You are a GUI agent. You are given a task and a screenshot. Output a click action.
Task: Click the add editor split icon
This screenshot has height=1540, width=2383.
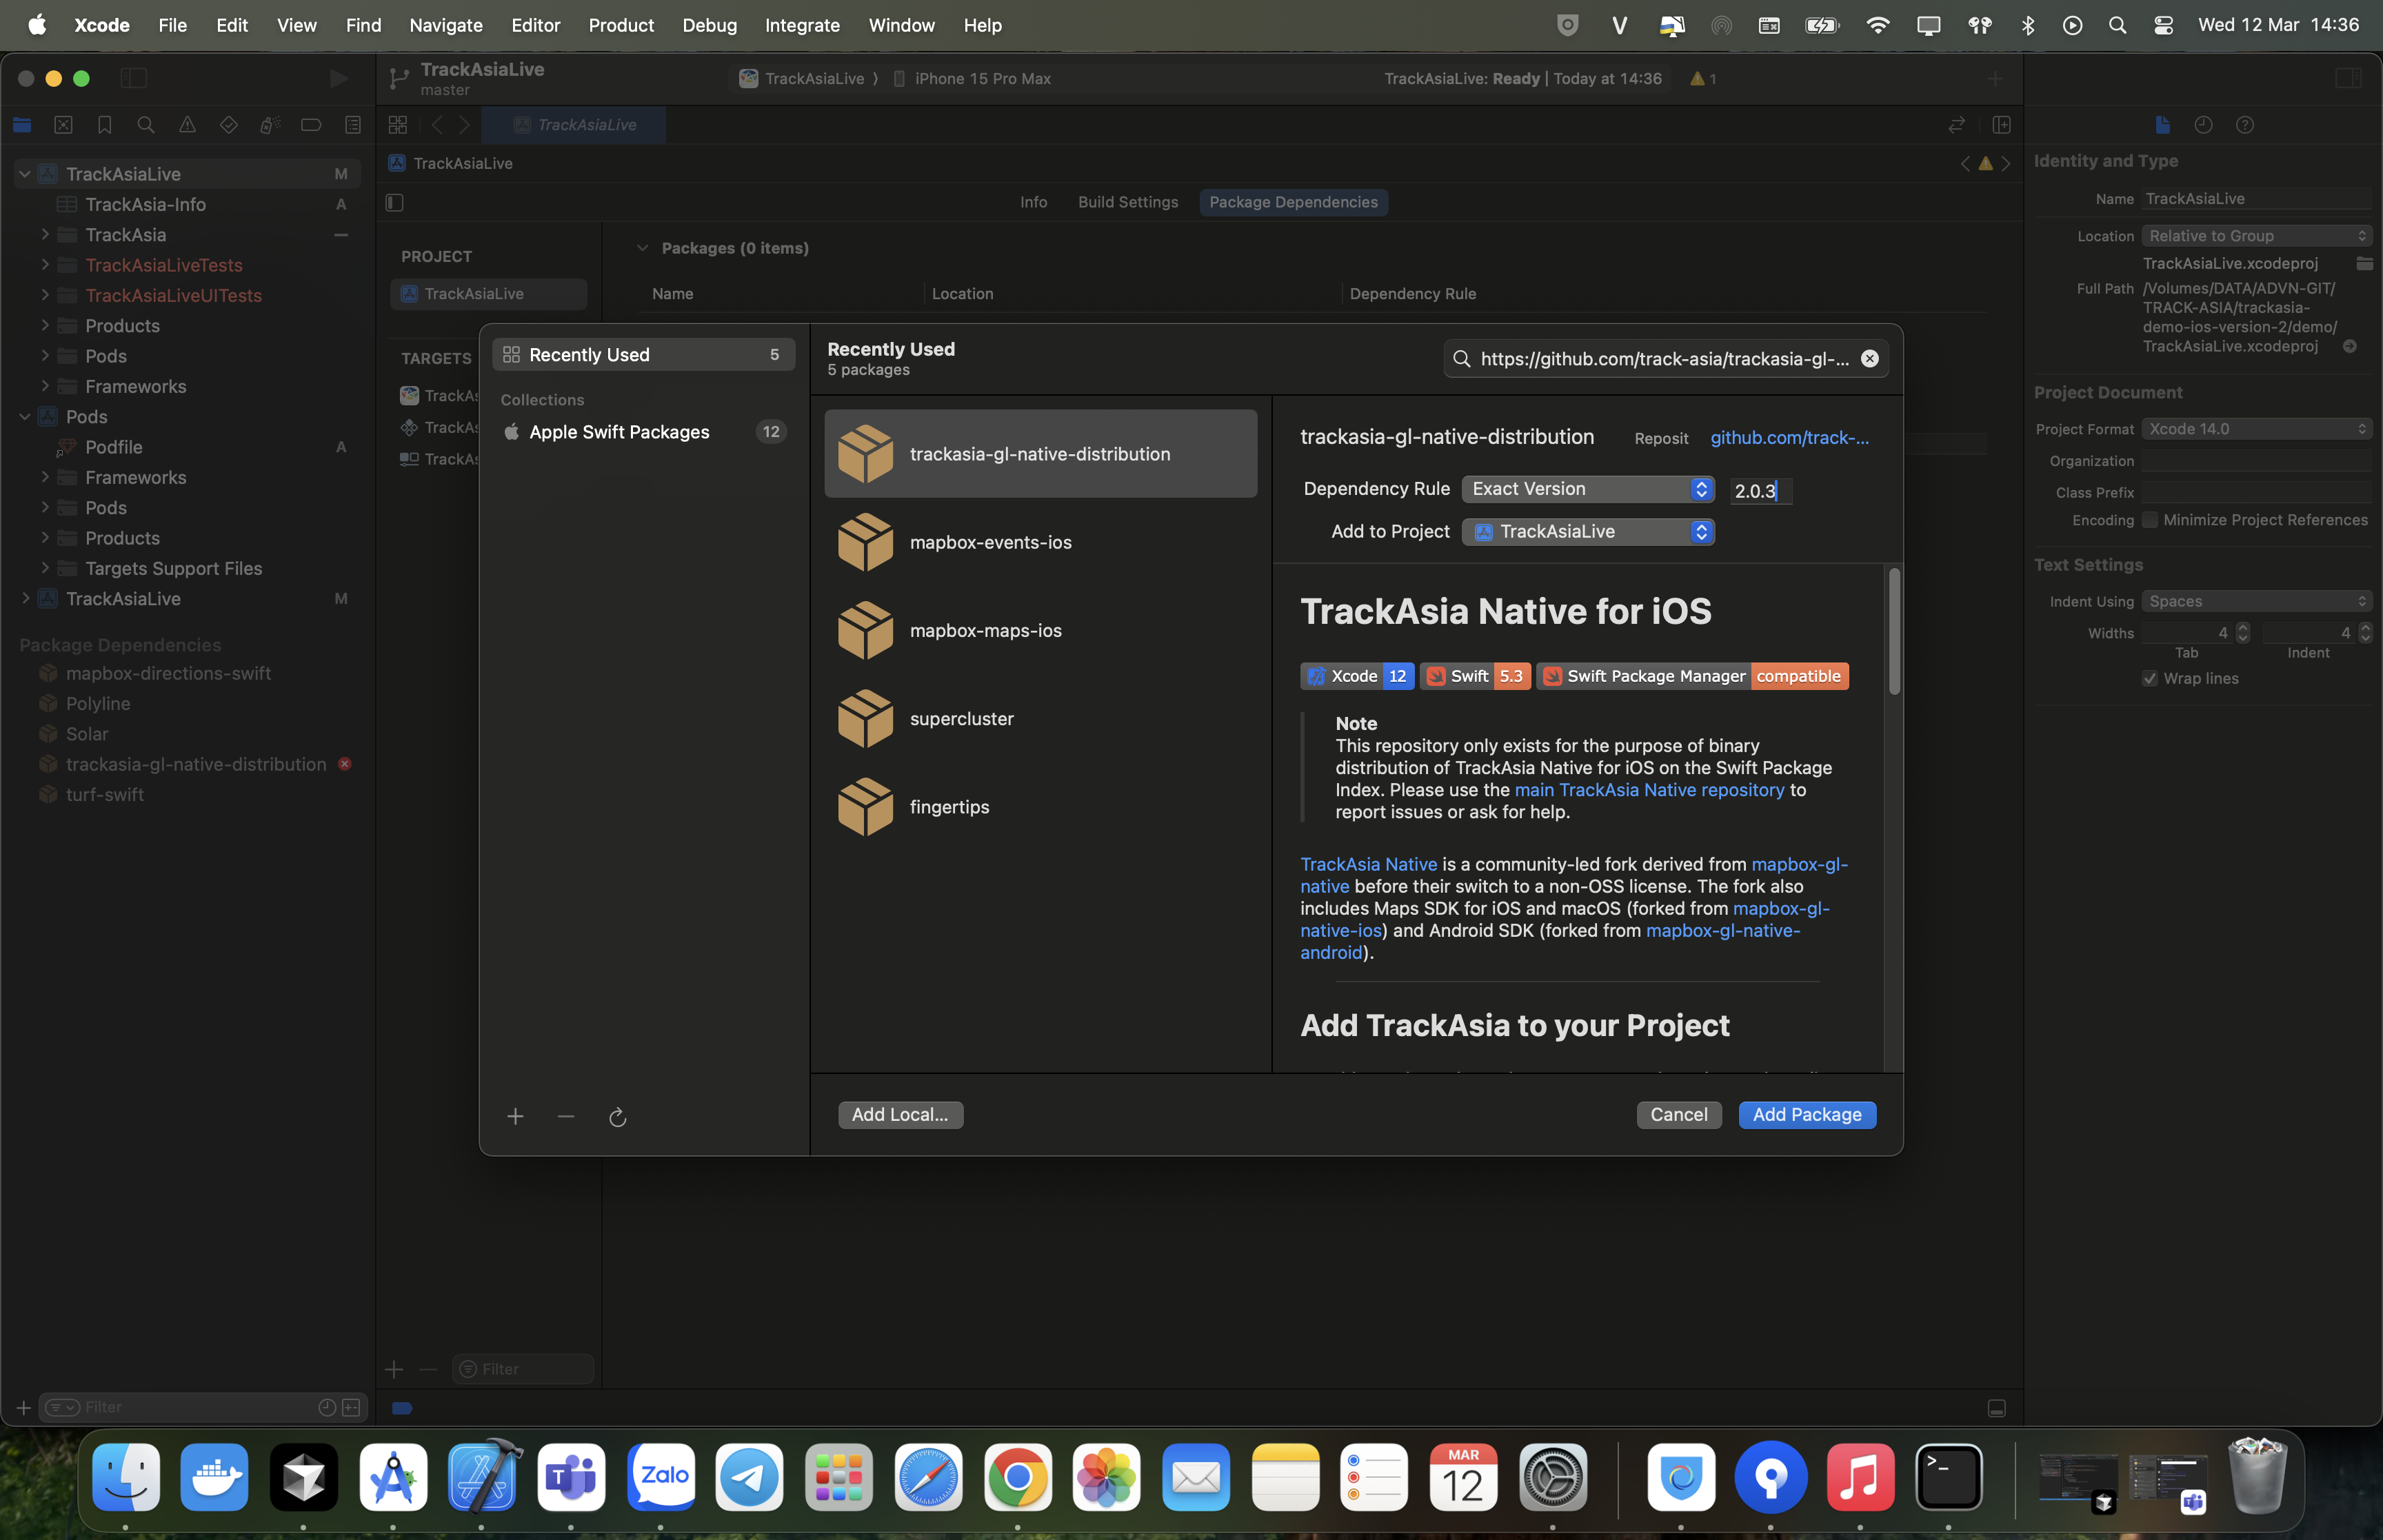(2001, 125)
